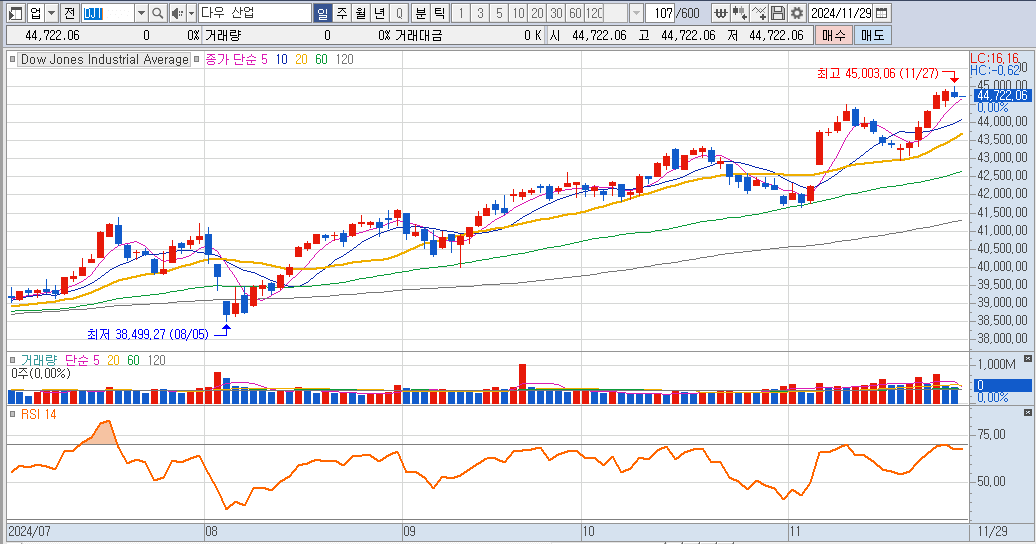Open the 업 market type selector
Viewport: 1036px width, 544px height.
35,13
